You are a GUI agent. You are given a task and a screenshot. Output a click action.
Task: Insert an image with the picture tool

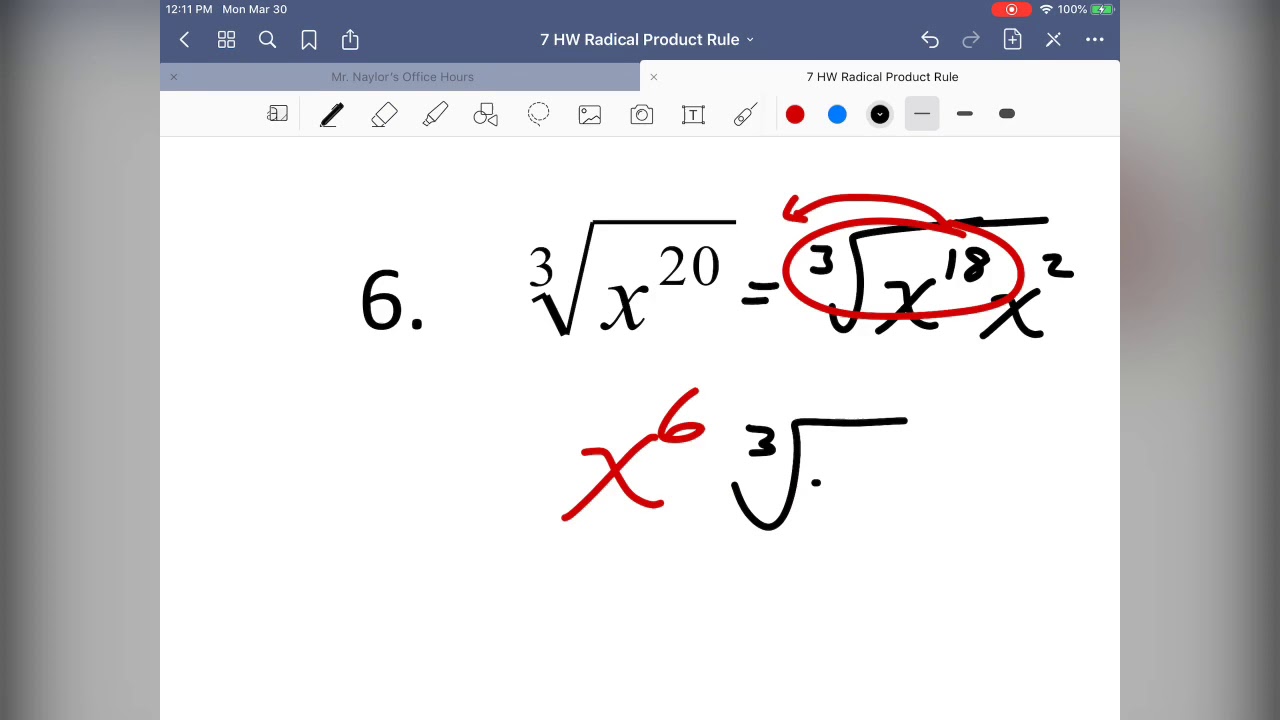(590, 114)
